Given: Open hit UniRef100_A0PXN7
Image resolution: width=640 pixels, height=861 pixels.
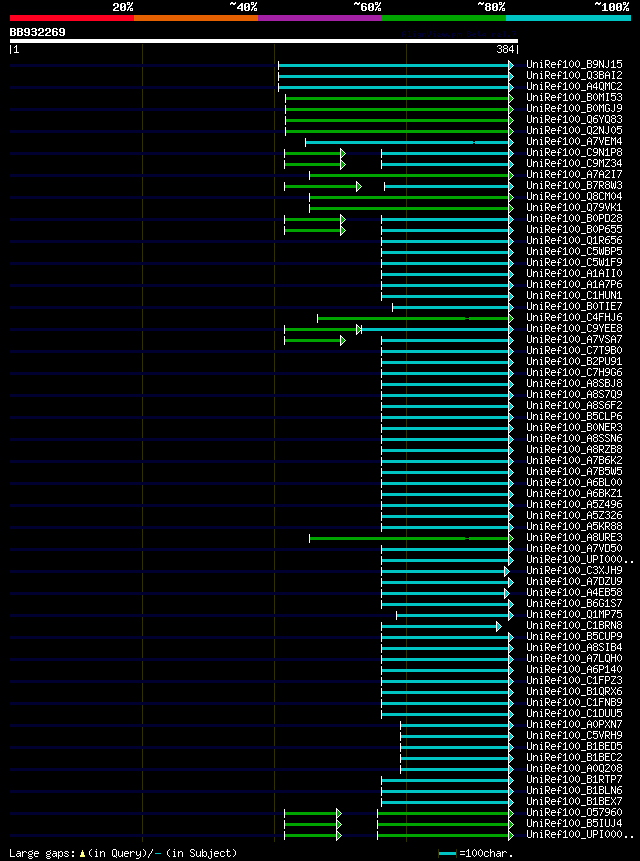Looking at the screenshot, I should pyautogui.click(x=574, y=724).
